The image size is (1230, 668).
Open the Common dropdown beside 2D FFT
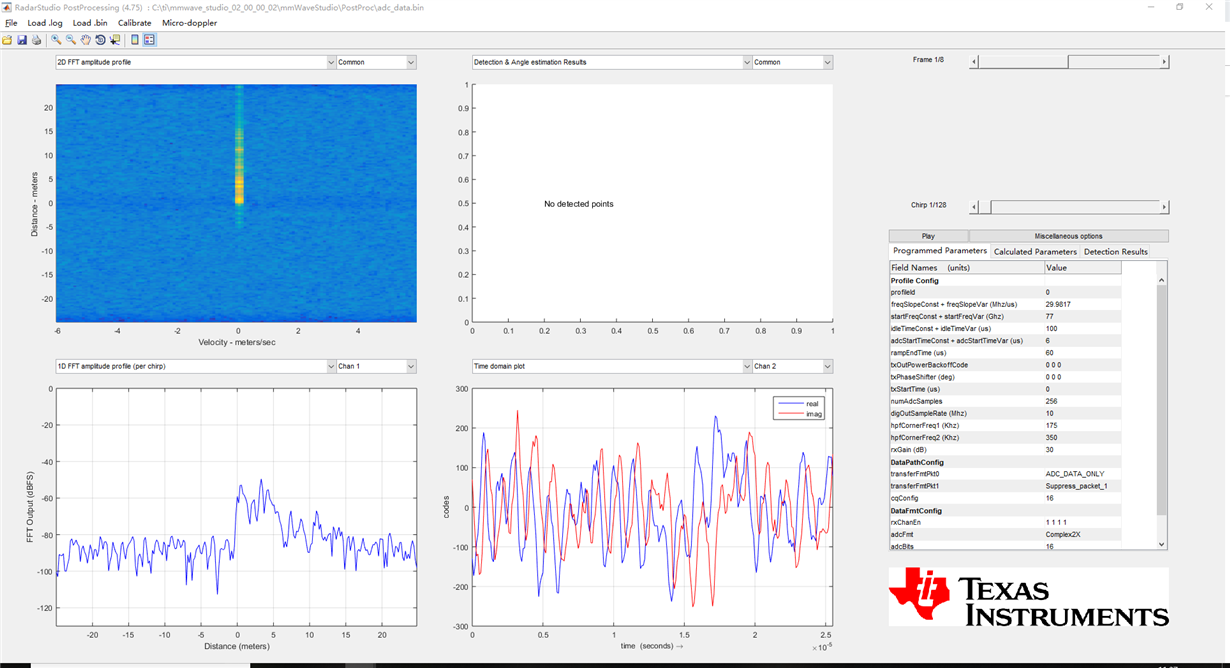(376, 62)
